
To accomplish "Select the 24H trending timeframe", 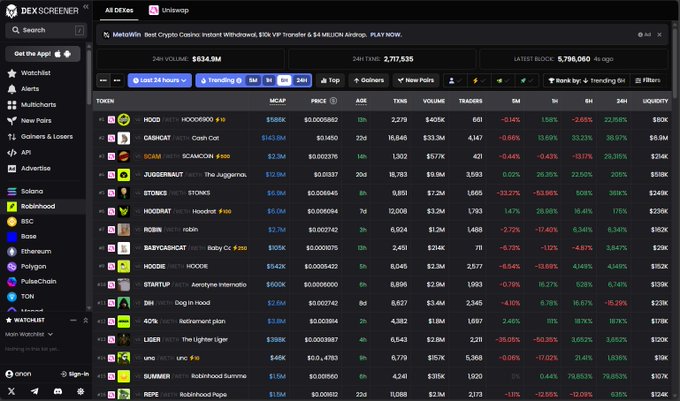I will click(x=302, y=80).
